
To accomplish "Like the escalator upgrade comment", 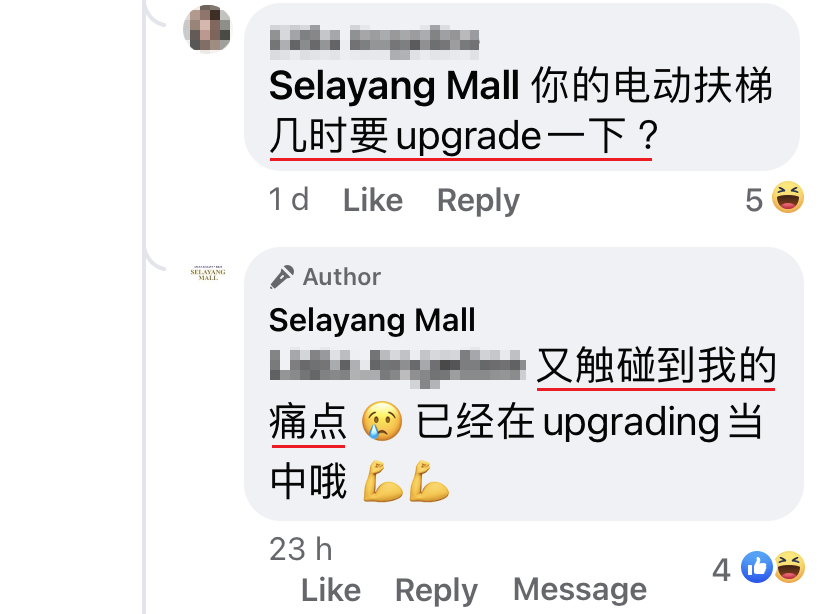I will coord(373,200).
